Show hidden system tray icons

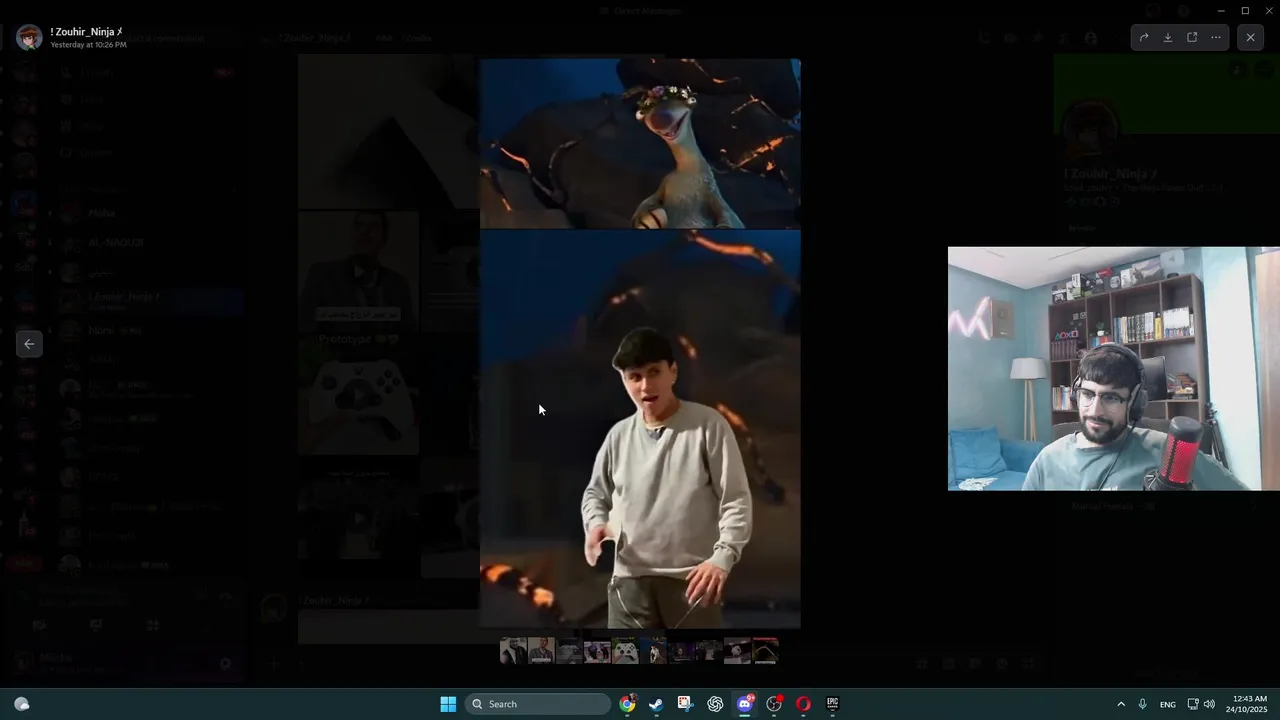(1121, 704)
